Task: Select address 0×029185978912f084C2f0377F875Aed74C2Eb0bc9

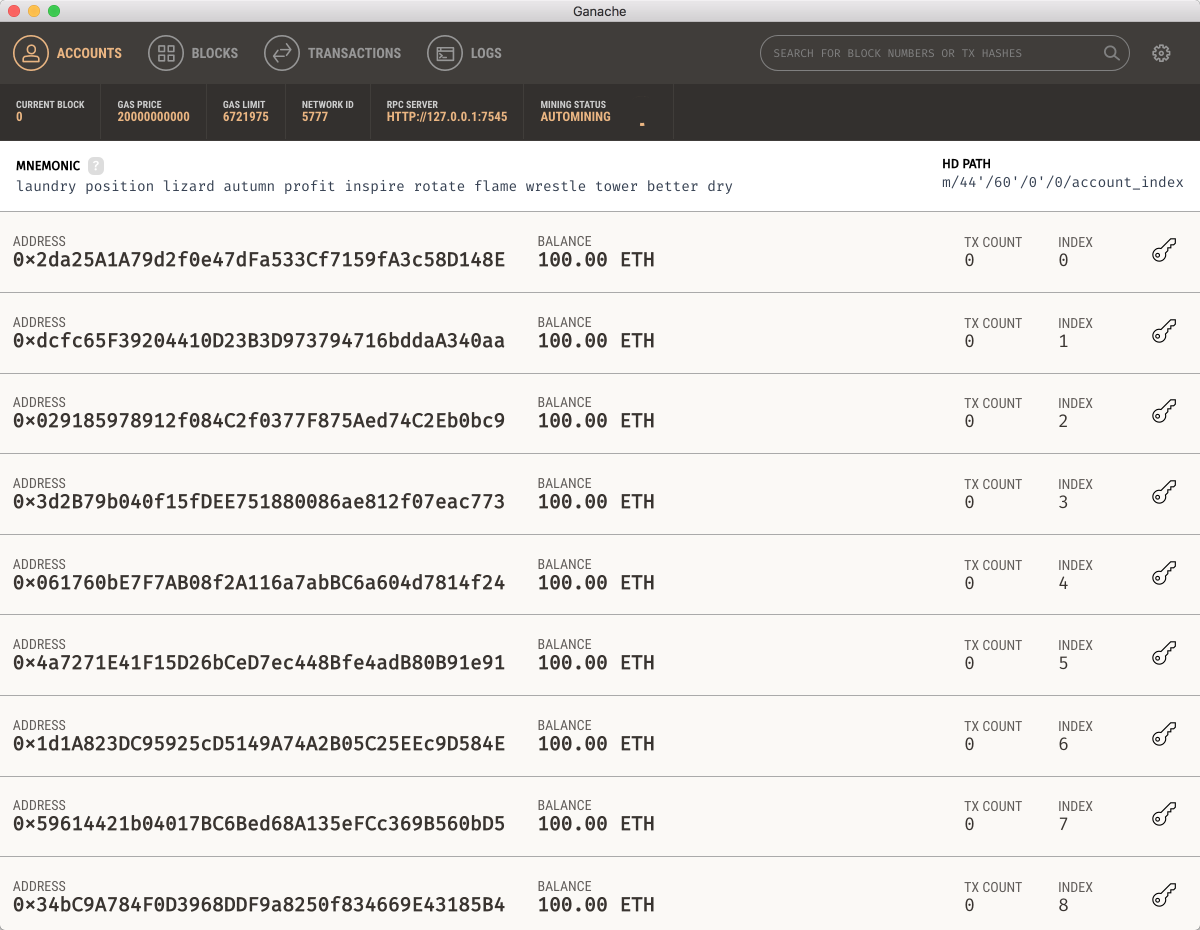Action: coord(259,421)
